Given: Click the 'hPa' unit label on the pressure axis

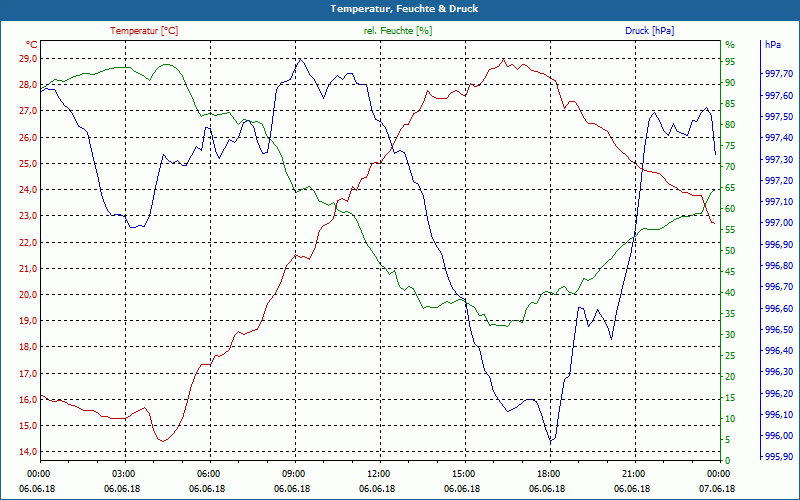Looking at the screenshot, I should click(773, 45).
